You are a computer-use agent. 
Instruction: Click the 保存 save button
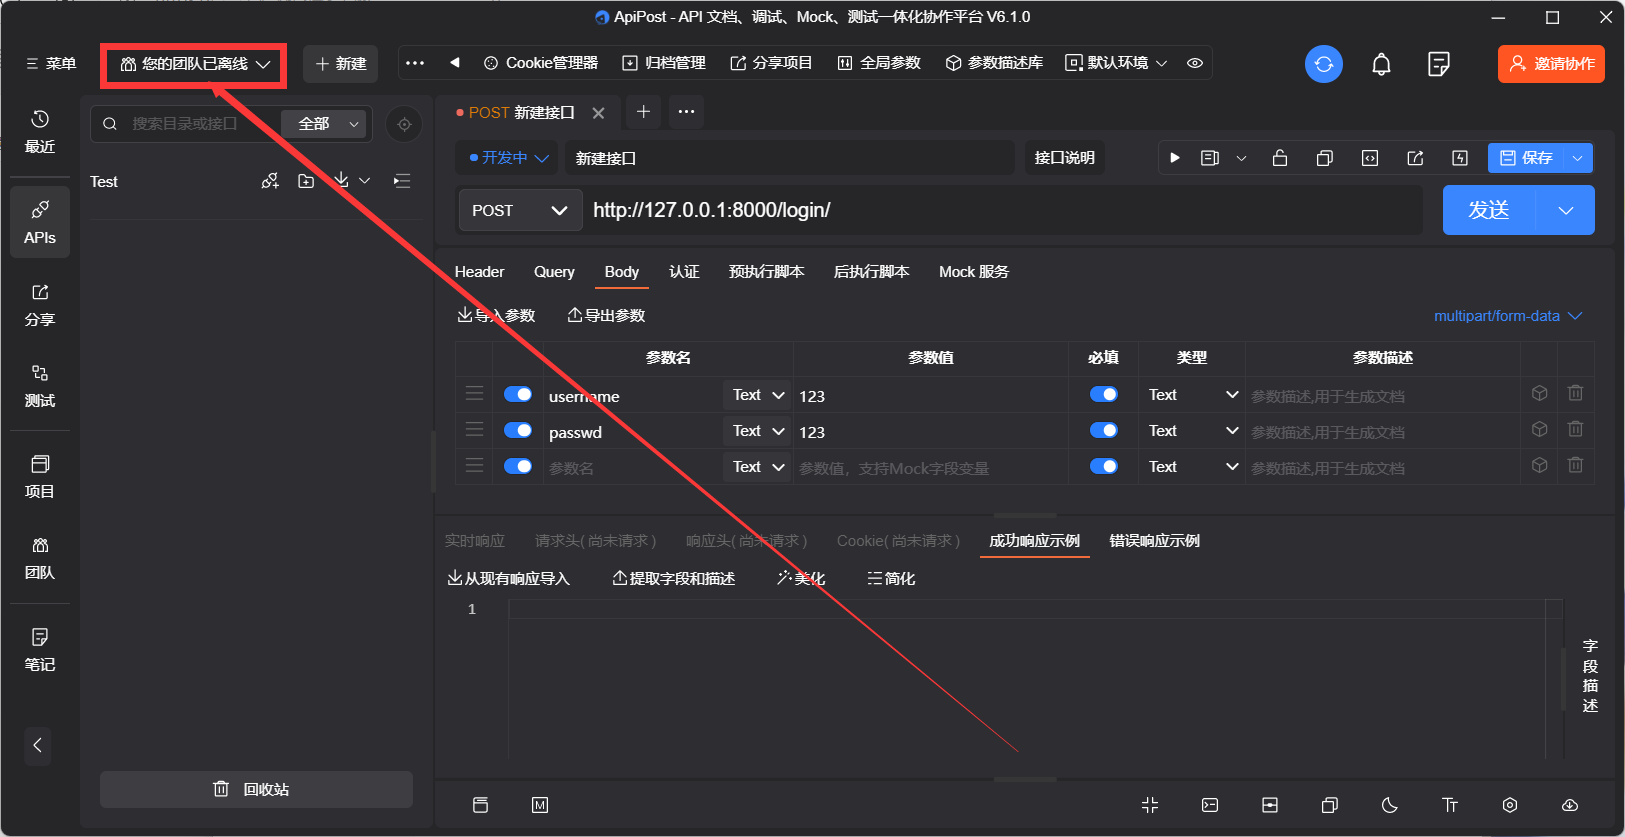click(x=1526, y=158)
